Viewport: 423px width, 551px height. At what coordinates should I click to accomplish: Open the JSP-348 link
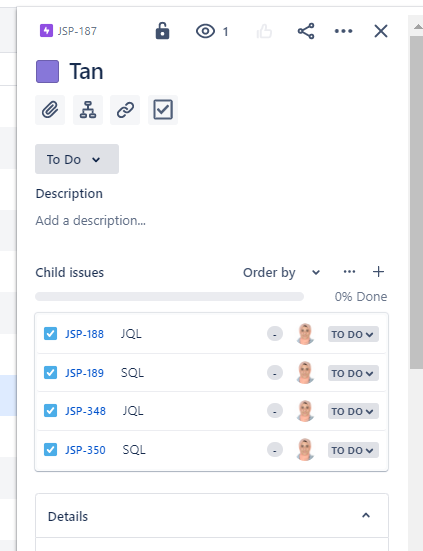pyautogui.click(x=85, y=411)
